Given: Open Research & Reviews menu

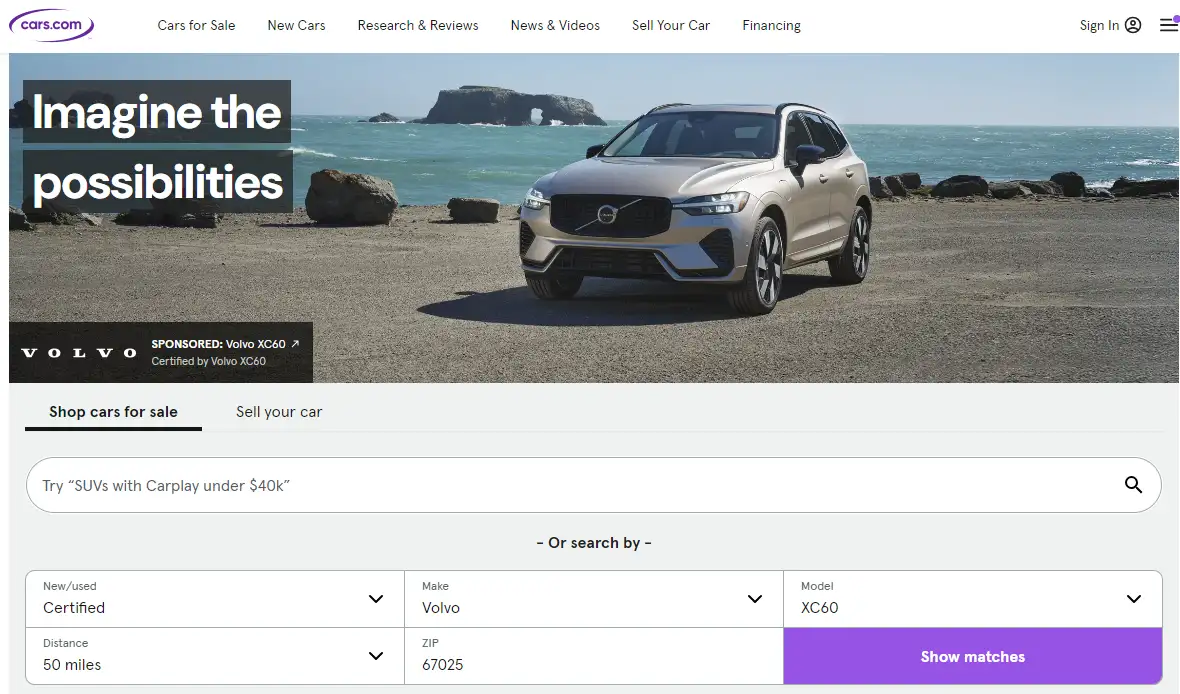Looking at the screenshot, I should pyautogui.click(x=418, y=25).
